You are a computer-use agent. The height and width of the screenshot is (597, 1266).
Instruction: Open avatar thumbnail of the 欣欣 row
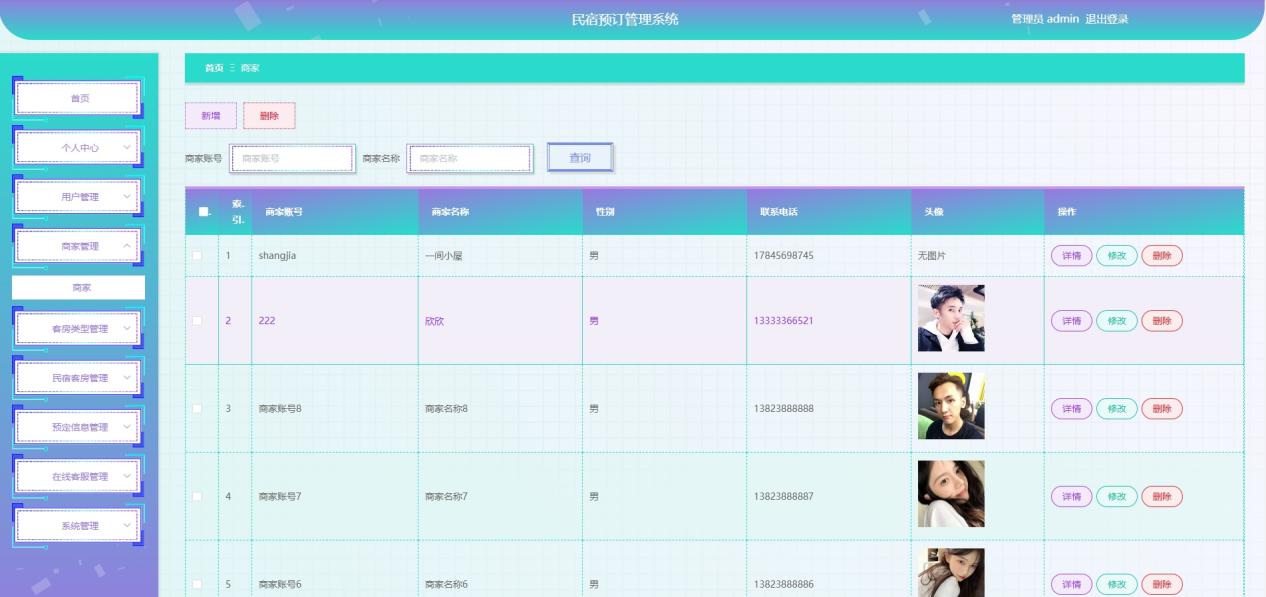coord(951,318)
